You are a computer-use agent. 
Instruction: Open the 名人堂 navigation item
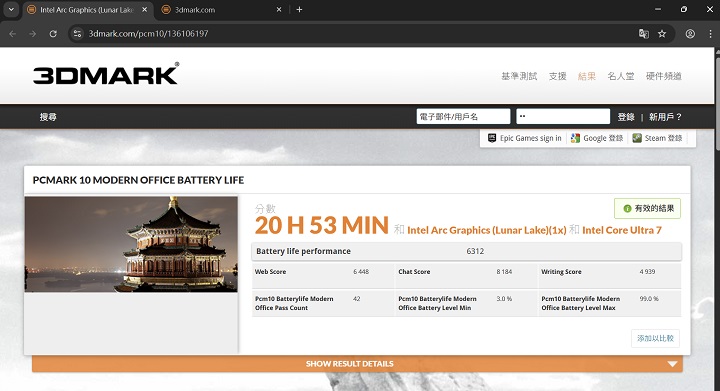coord(620,76)
